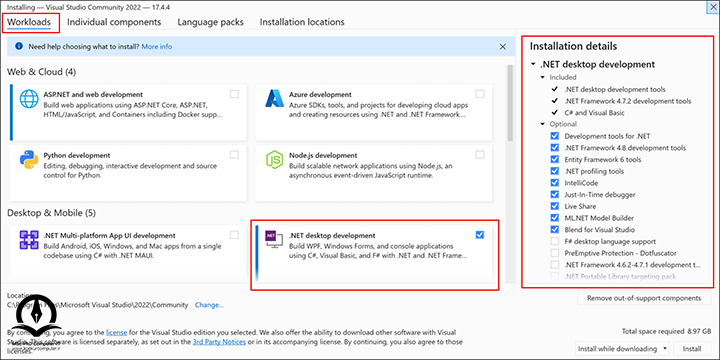Image resolution: width=720 pixels, height=360 pixels.
Task: Open the Install while downloading dropdown
Action: pyautogui.click(x=622, y=349)
